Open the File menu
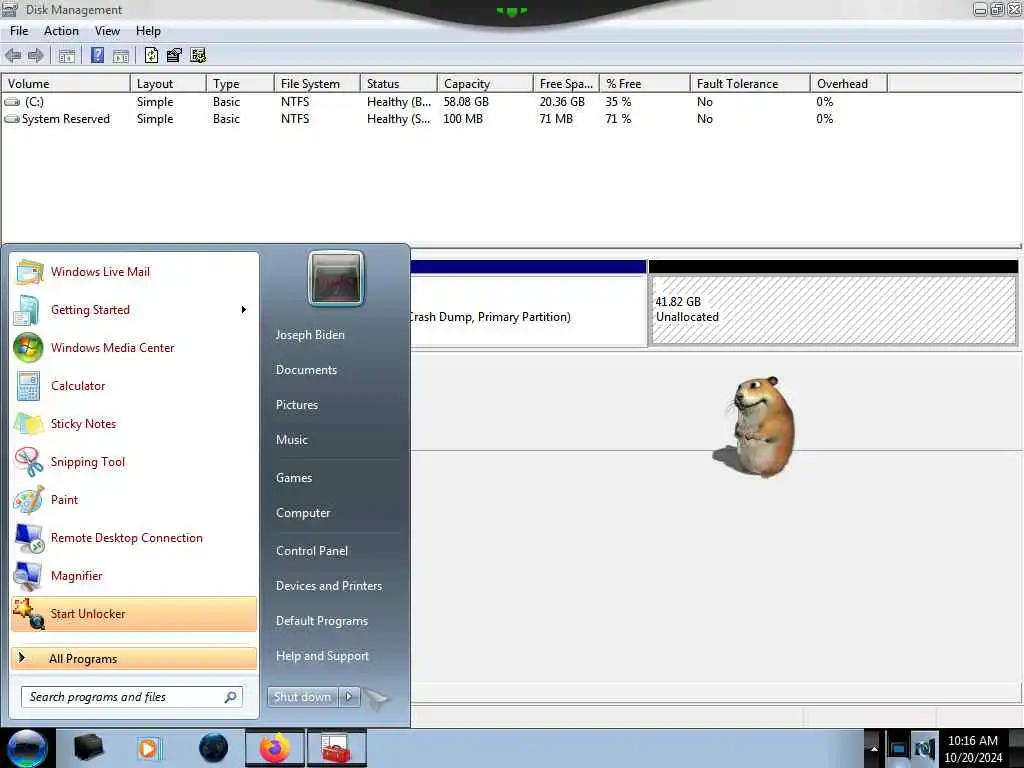The width and height of the screenshot is (1024, 768). tap(19, 31)
